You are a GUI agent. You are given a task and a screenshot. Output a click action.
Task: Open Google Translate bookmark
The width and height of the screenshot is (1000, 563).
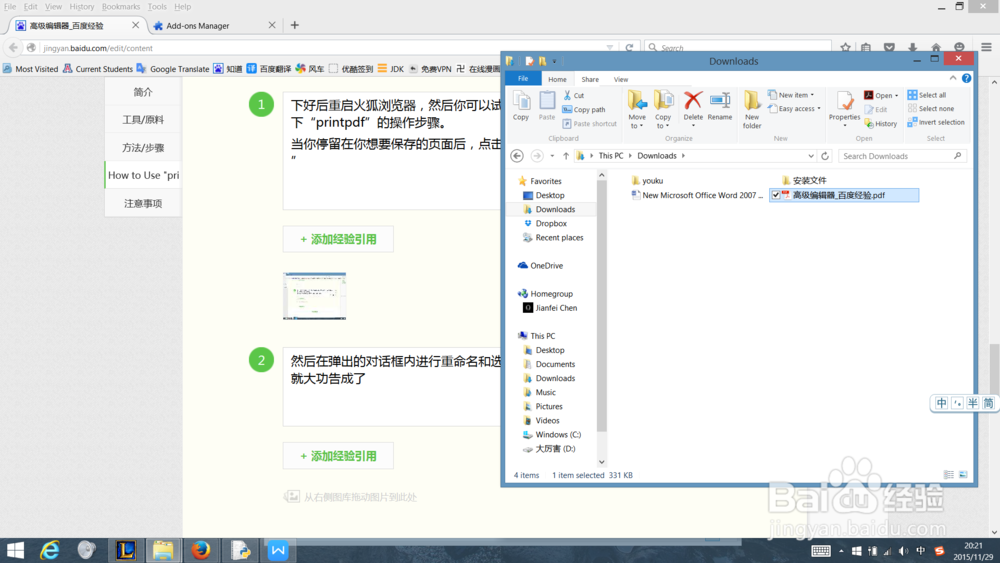(x=173, y=69)
